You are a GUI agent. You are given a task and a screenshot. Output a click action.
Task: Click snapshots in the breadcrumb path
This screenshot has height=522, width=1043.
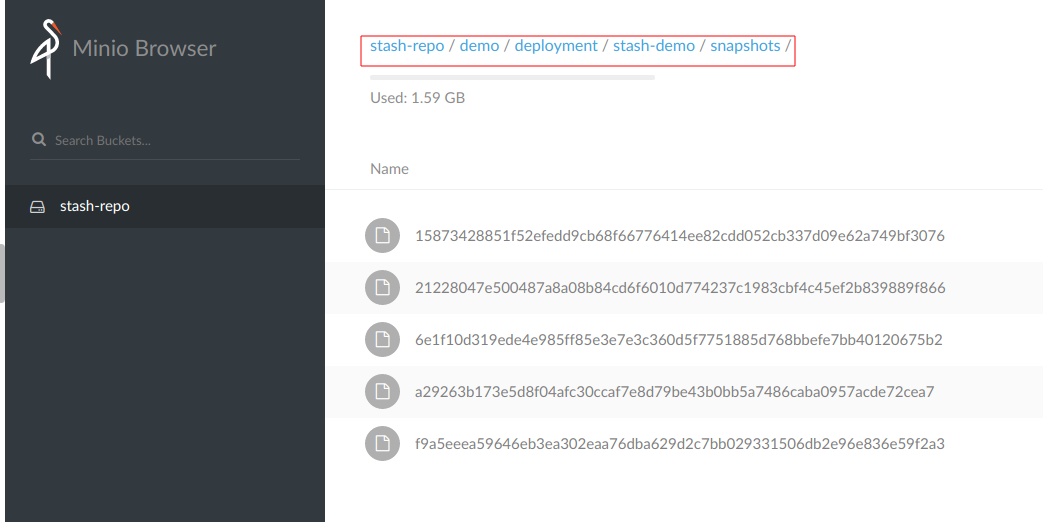[x=745, y=46]
